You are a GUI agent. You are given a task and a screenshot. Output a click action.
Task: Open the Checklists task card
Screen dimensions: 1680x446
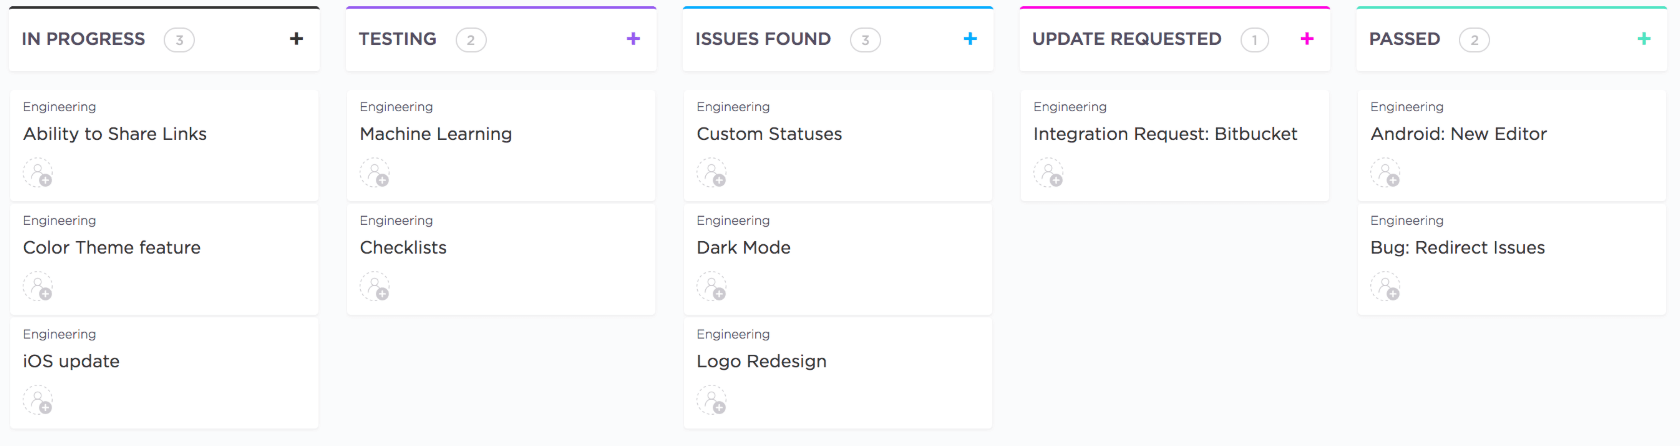tap(403, 248)
